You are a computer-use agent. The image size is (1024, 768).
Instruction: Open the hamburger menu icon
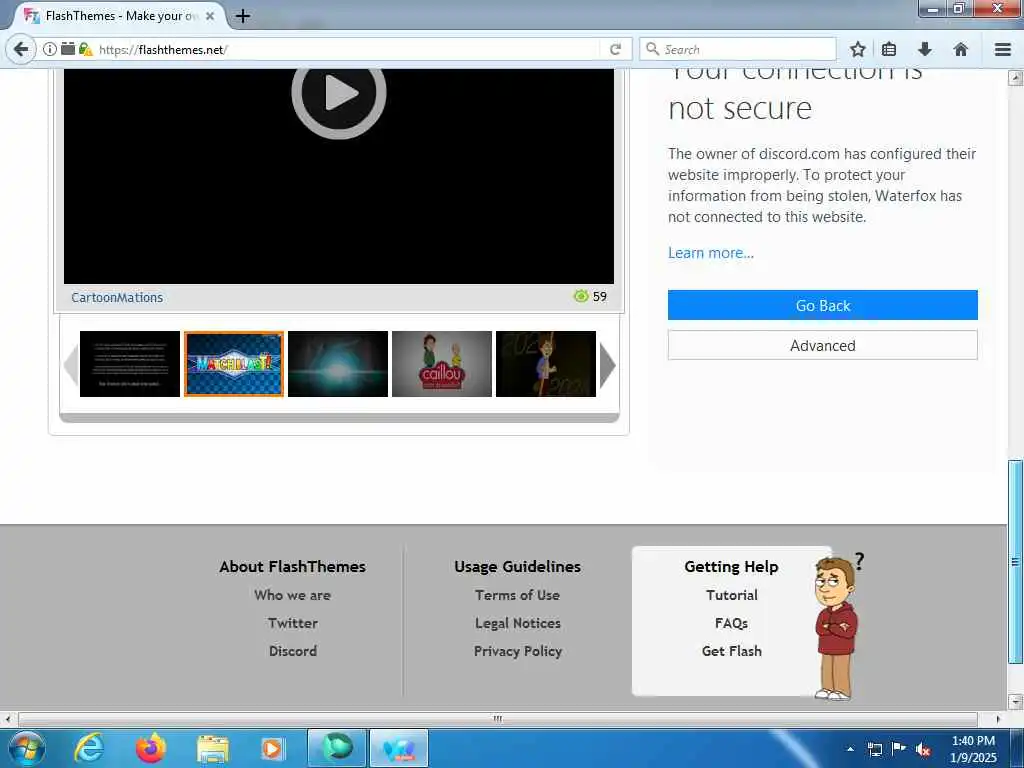pos(1003,49)
